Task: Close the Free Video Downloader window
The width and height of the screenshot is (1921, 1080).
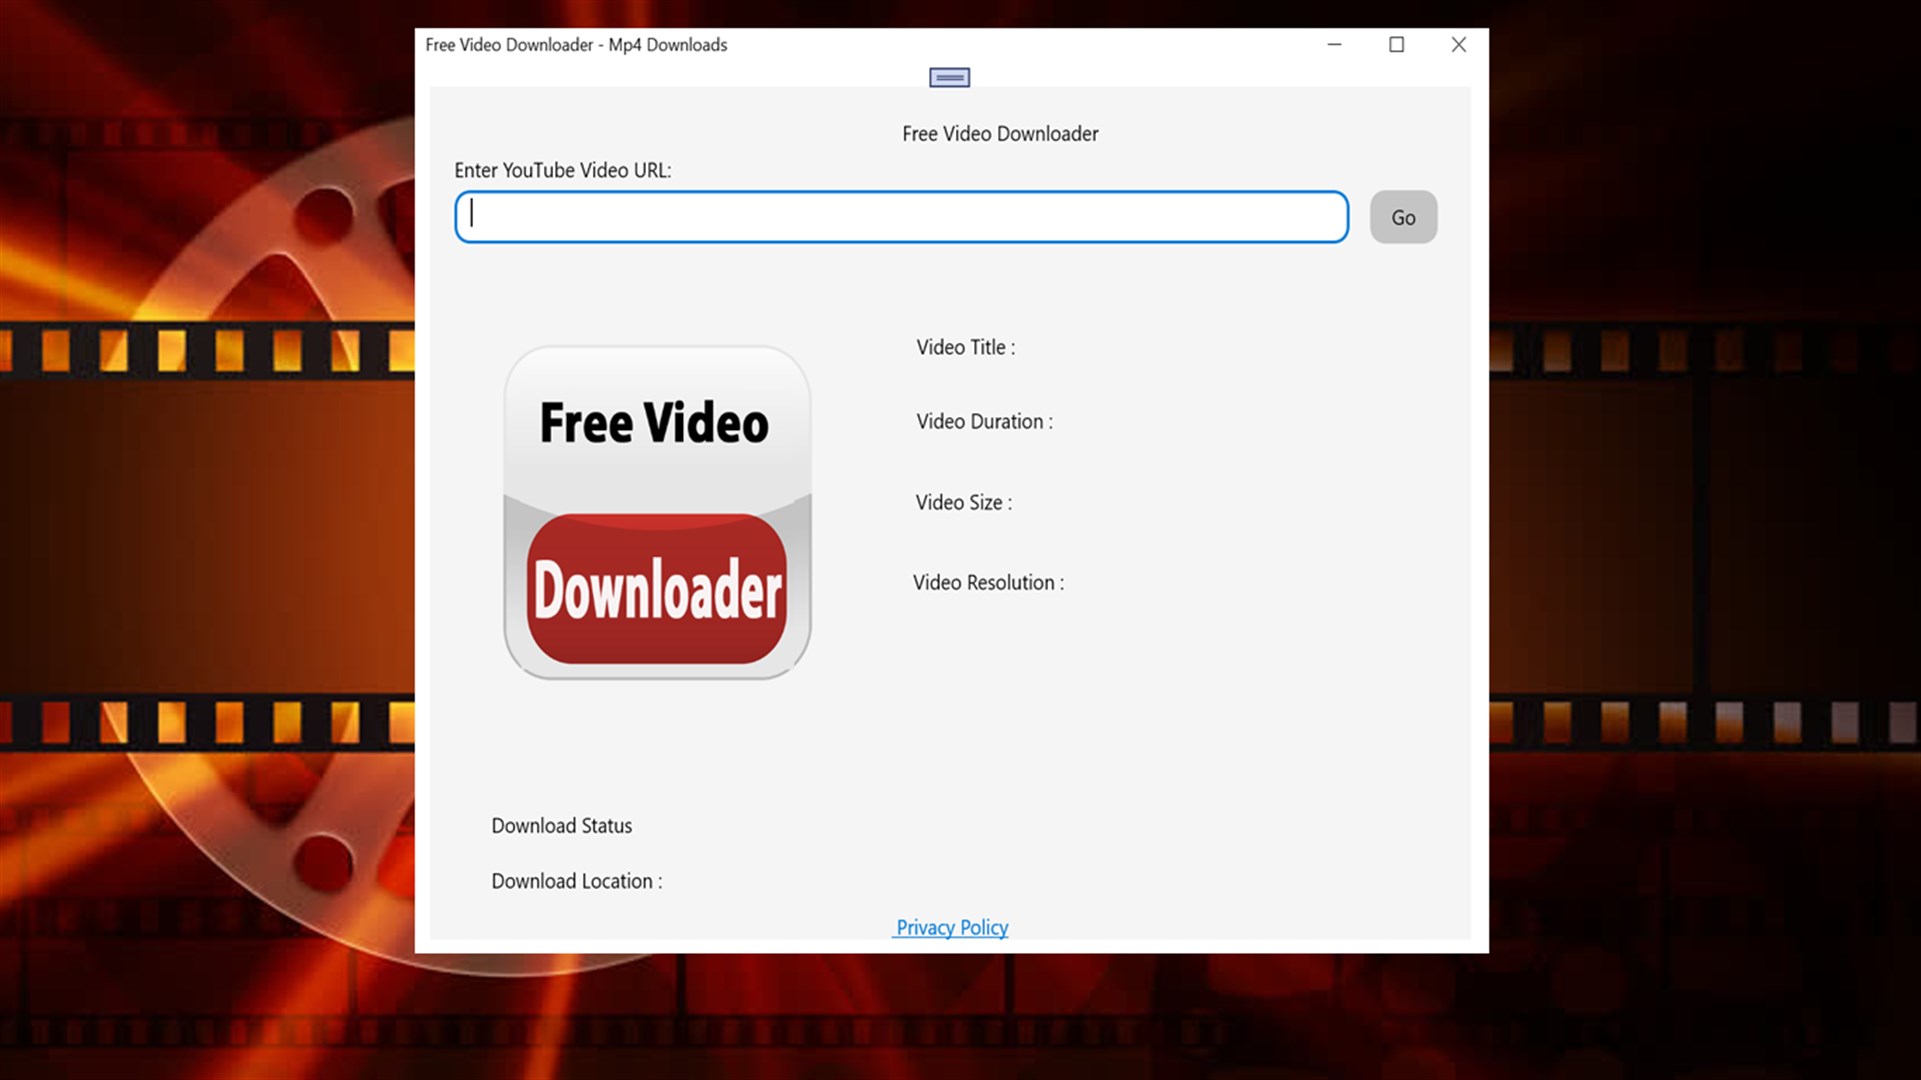Action: (x=1459, y=45)
